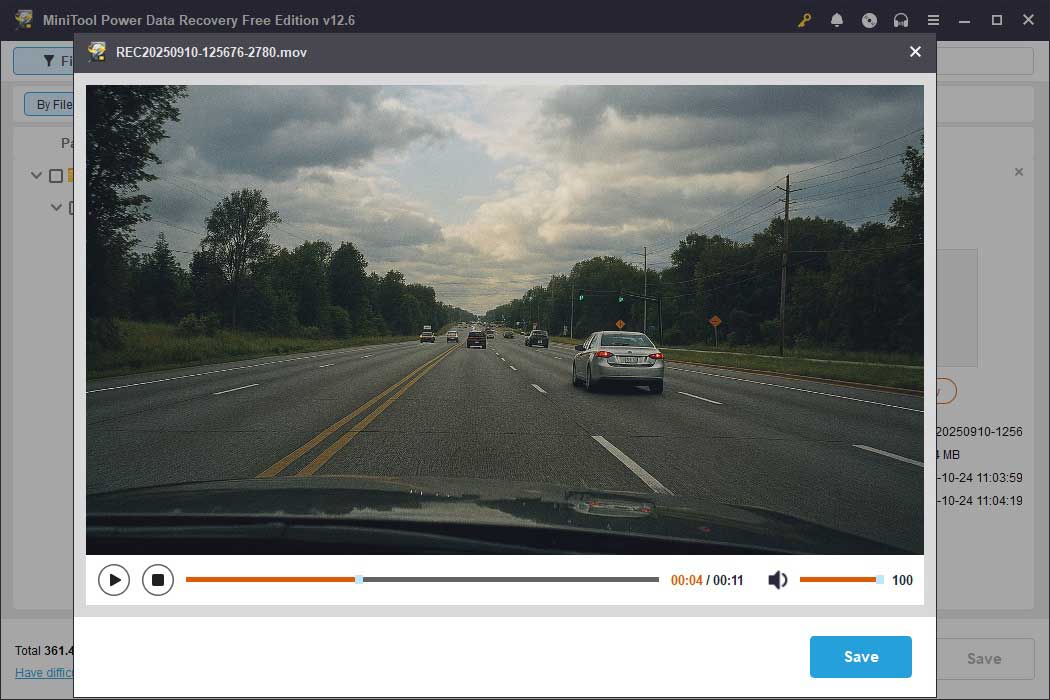Play the REC20250910 video preview
Screen dimensions: 1050x700
click(x=114, y=579)
